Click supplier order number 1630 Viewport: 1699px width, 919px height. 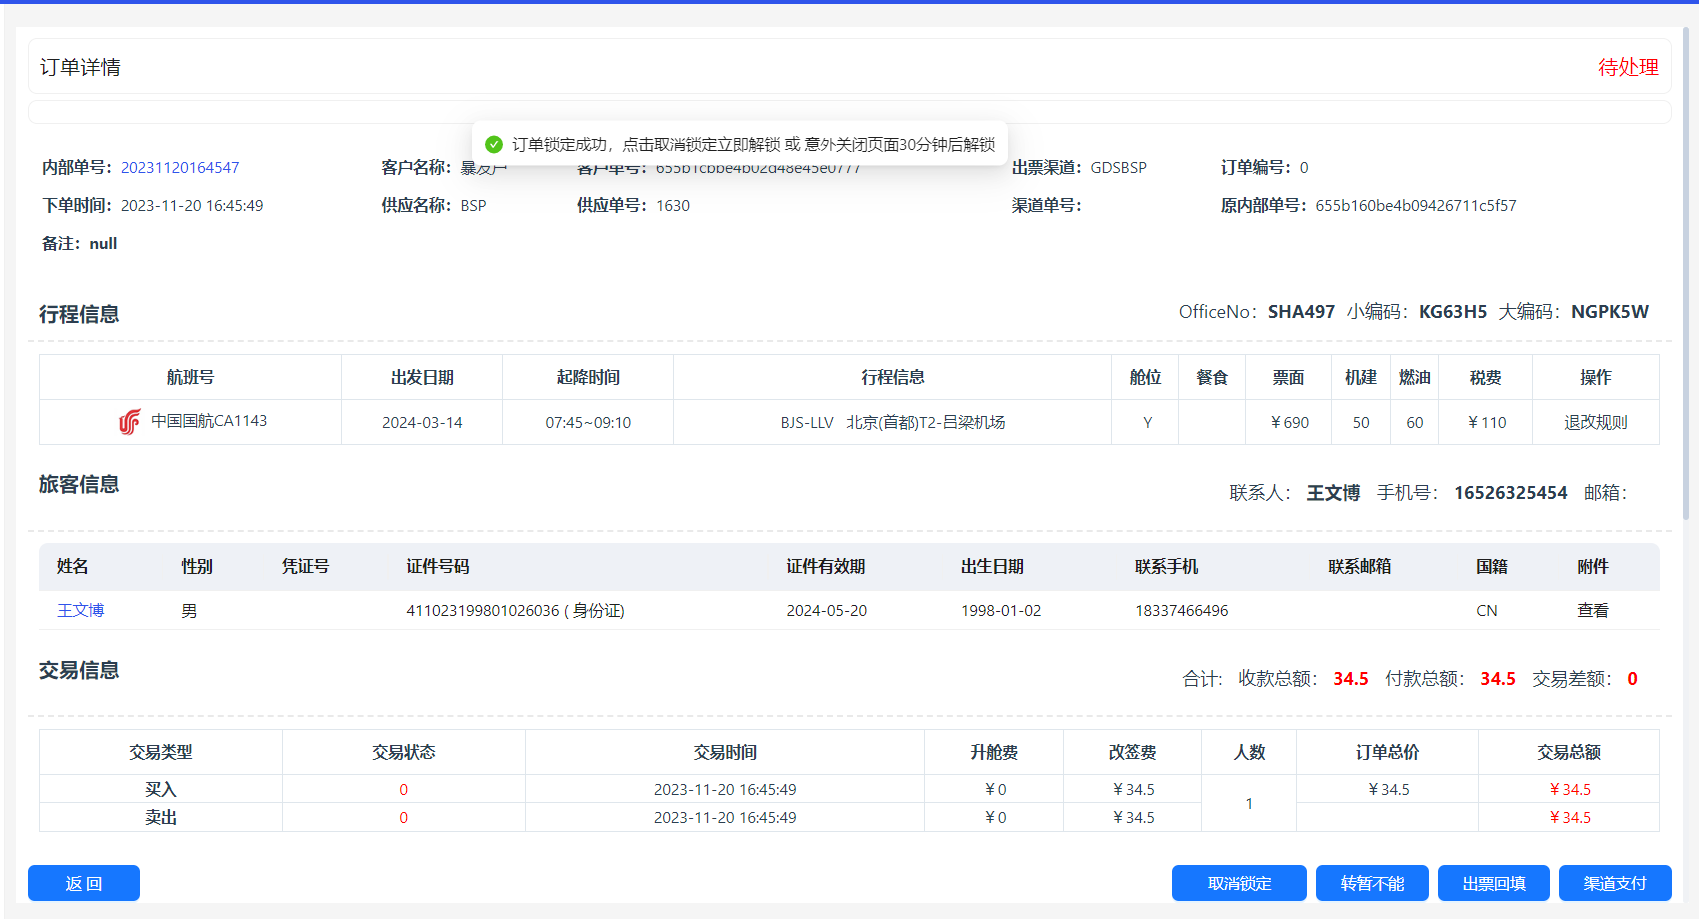coord(673,205)
